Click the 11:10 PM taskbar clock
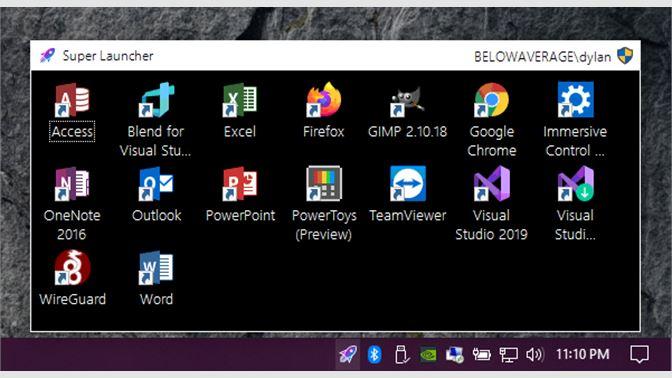This screenshot has width=672, height=378. point(582,354)
